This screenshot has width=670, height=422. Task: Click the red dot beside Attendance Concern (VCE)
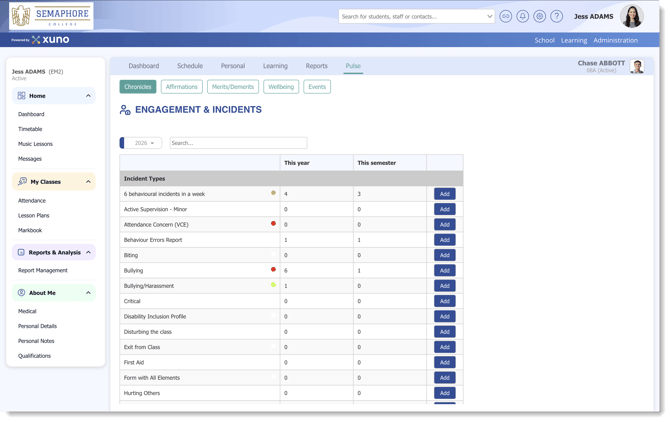tap(273, 223)
